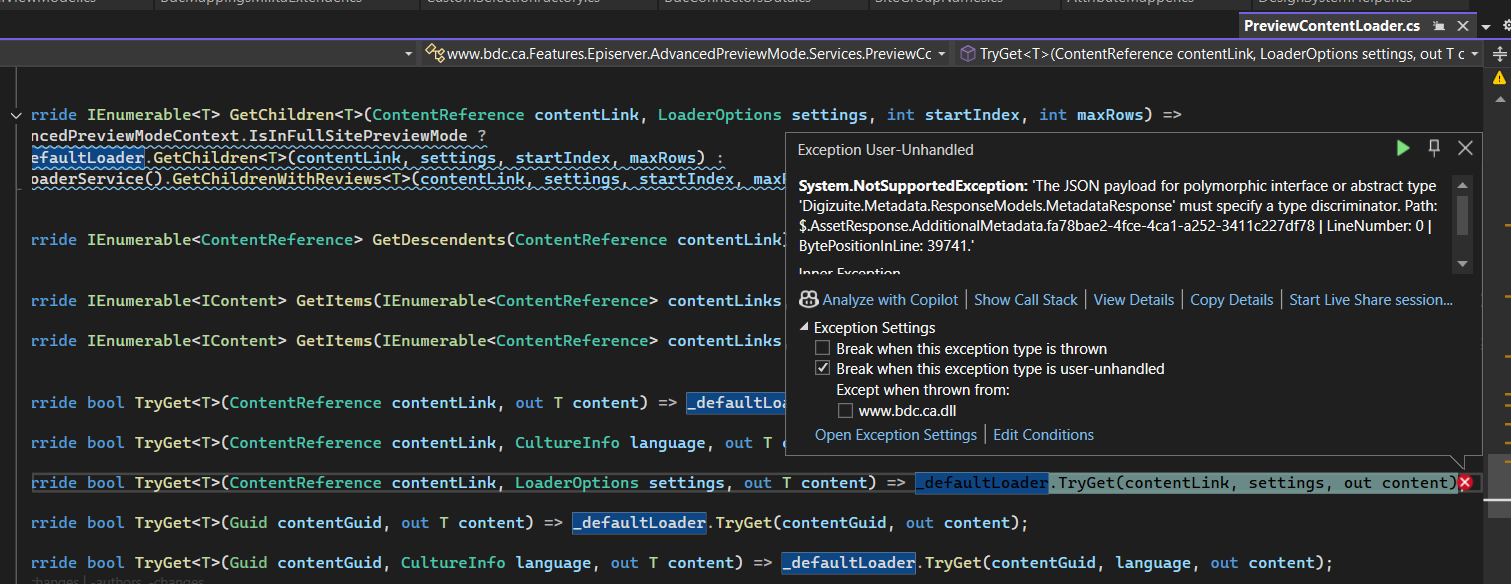This screenshot has width=1511, height=584.
Task: Open Exception Settings via link
Action: (895, 435)
